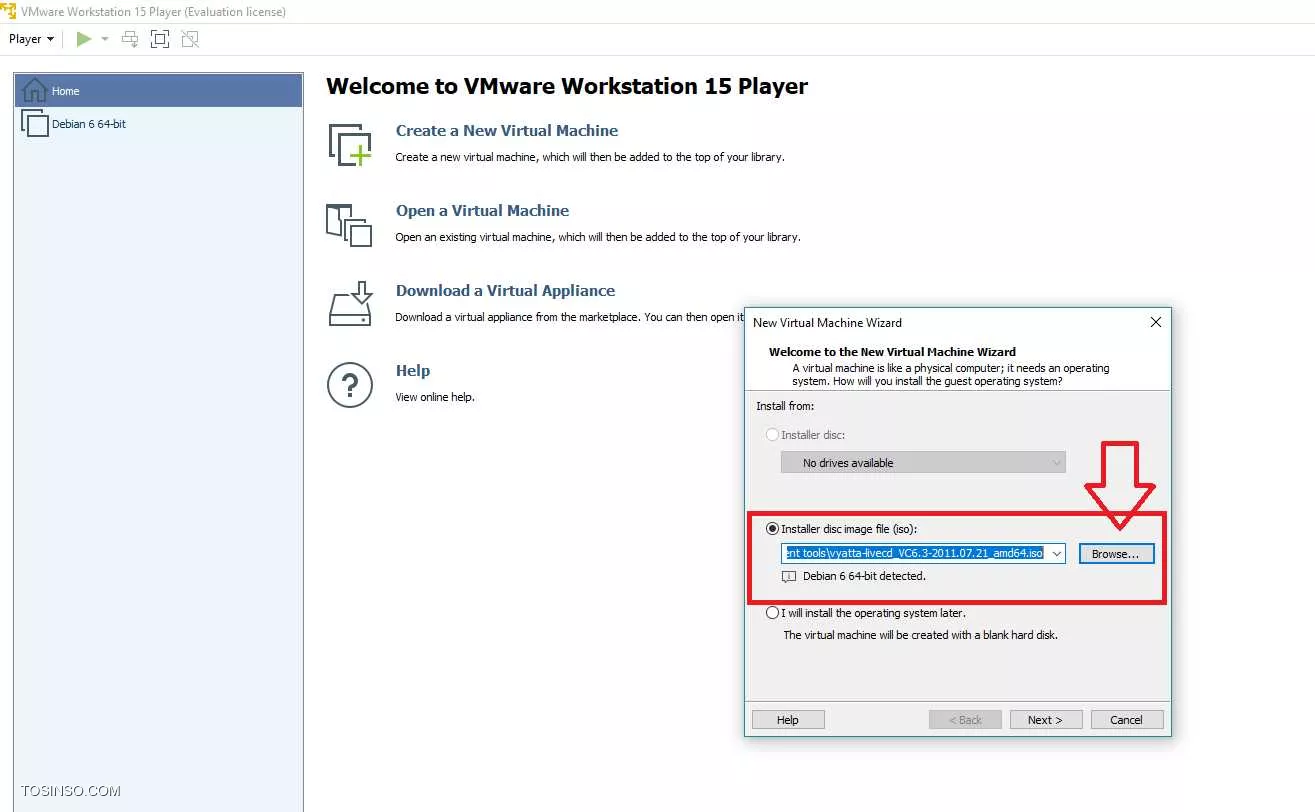
Task: Click the Cancel button in wizard
Action: (1126, 720)
